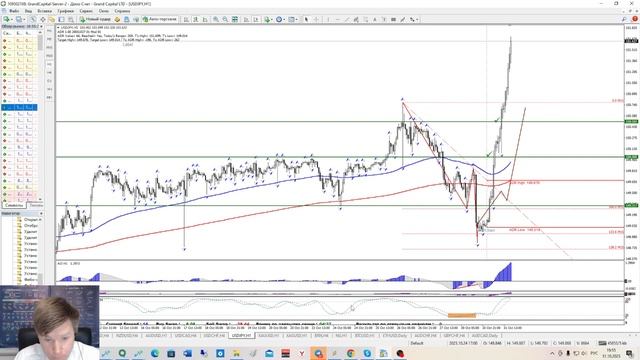Expand the arrows objects dropdown
The image size is (640, 360).
coord(417,19)
